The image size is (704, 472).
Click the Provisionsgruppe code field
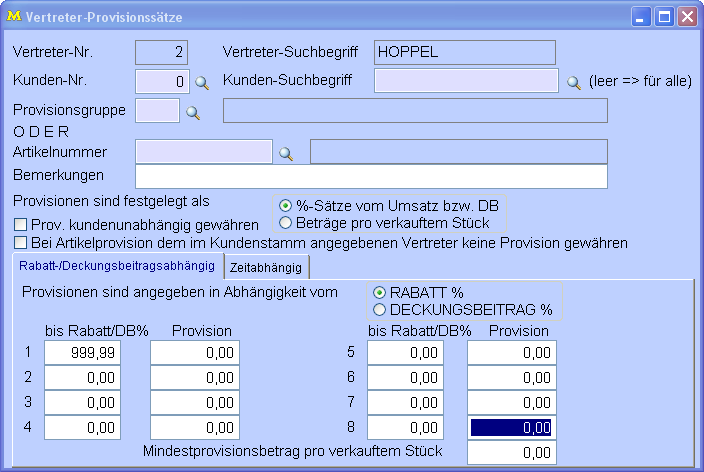click(158, 110)
